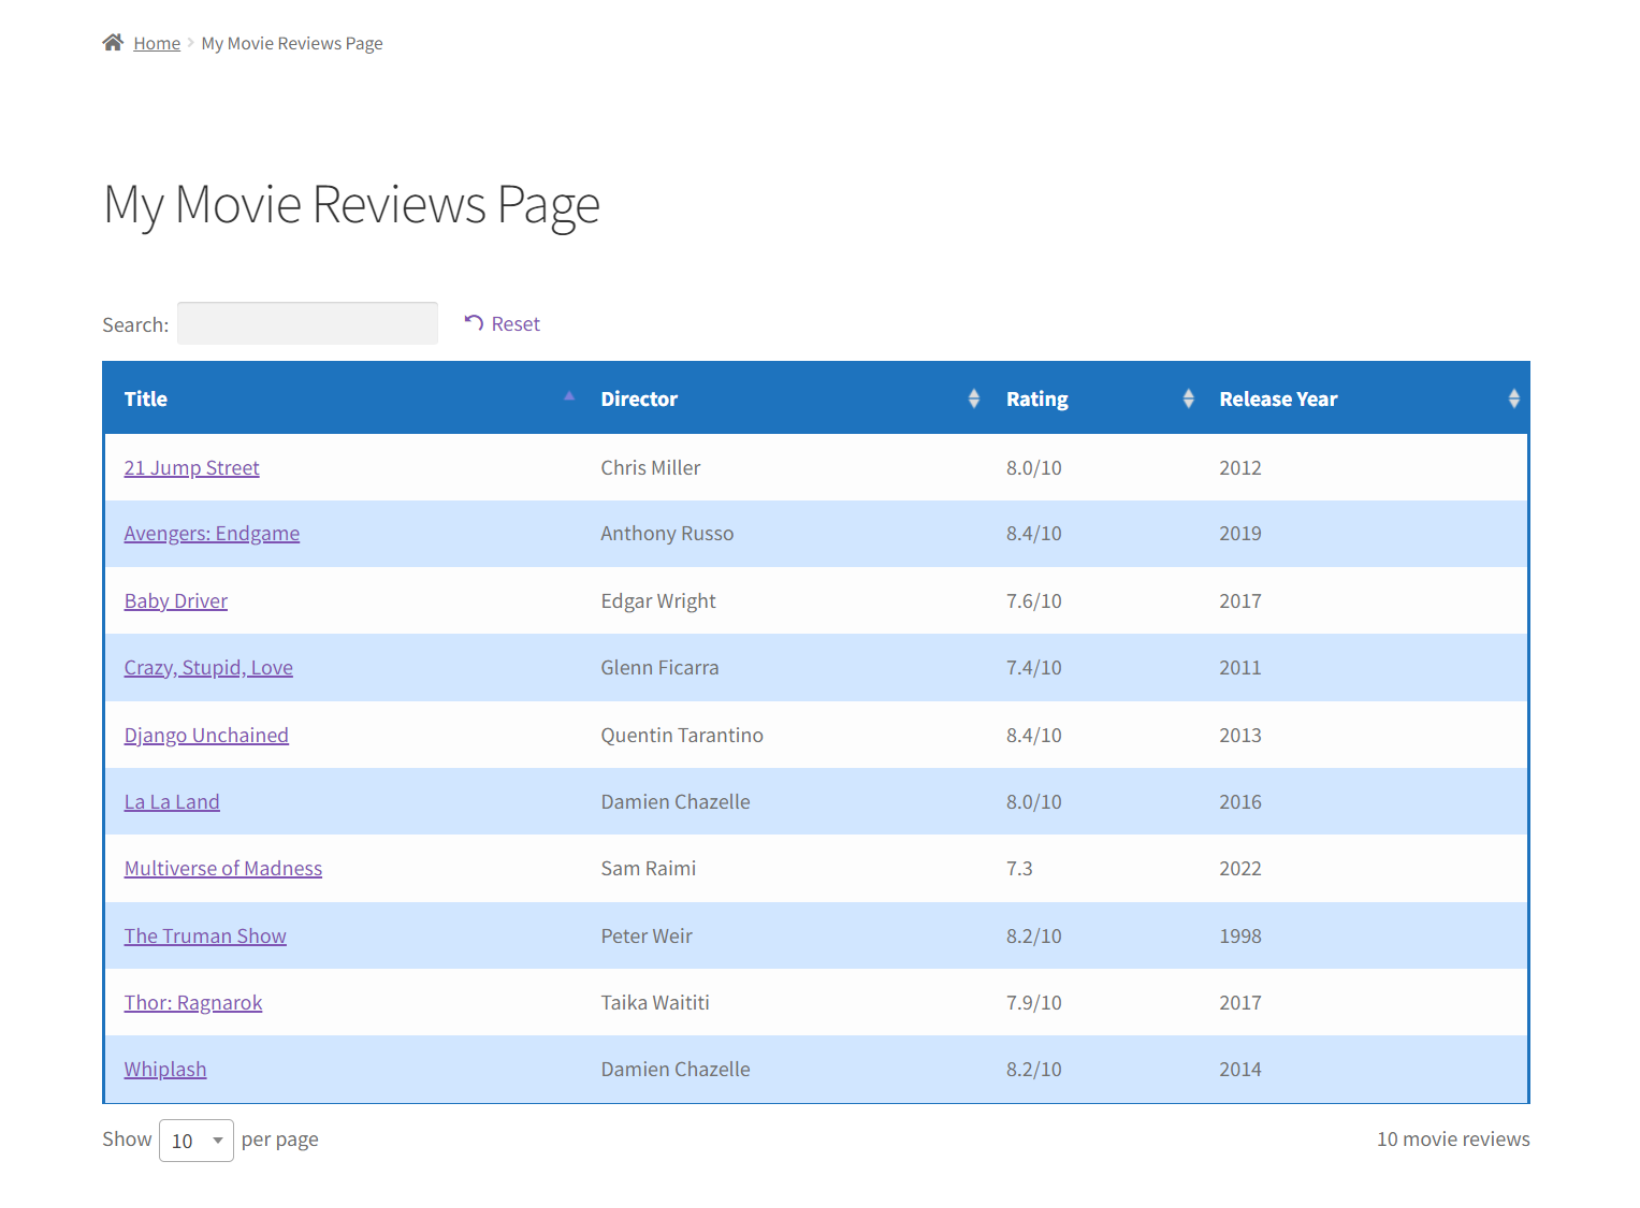Open the Django Unchained review

206,734
